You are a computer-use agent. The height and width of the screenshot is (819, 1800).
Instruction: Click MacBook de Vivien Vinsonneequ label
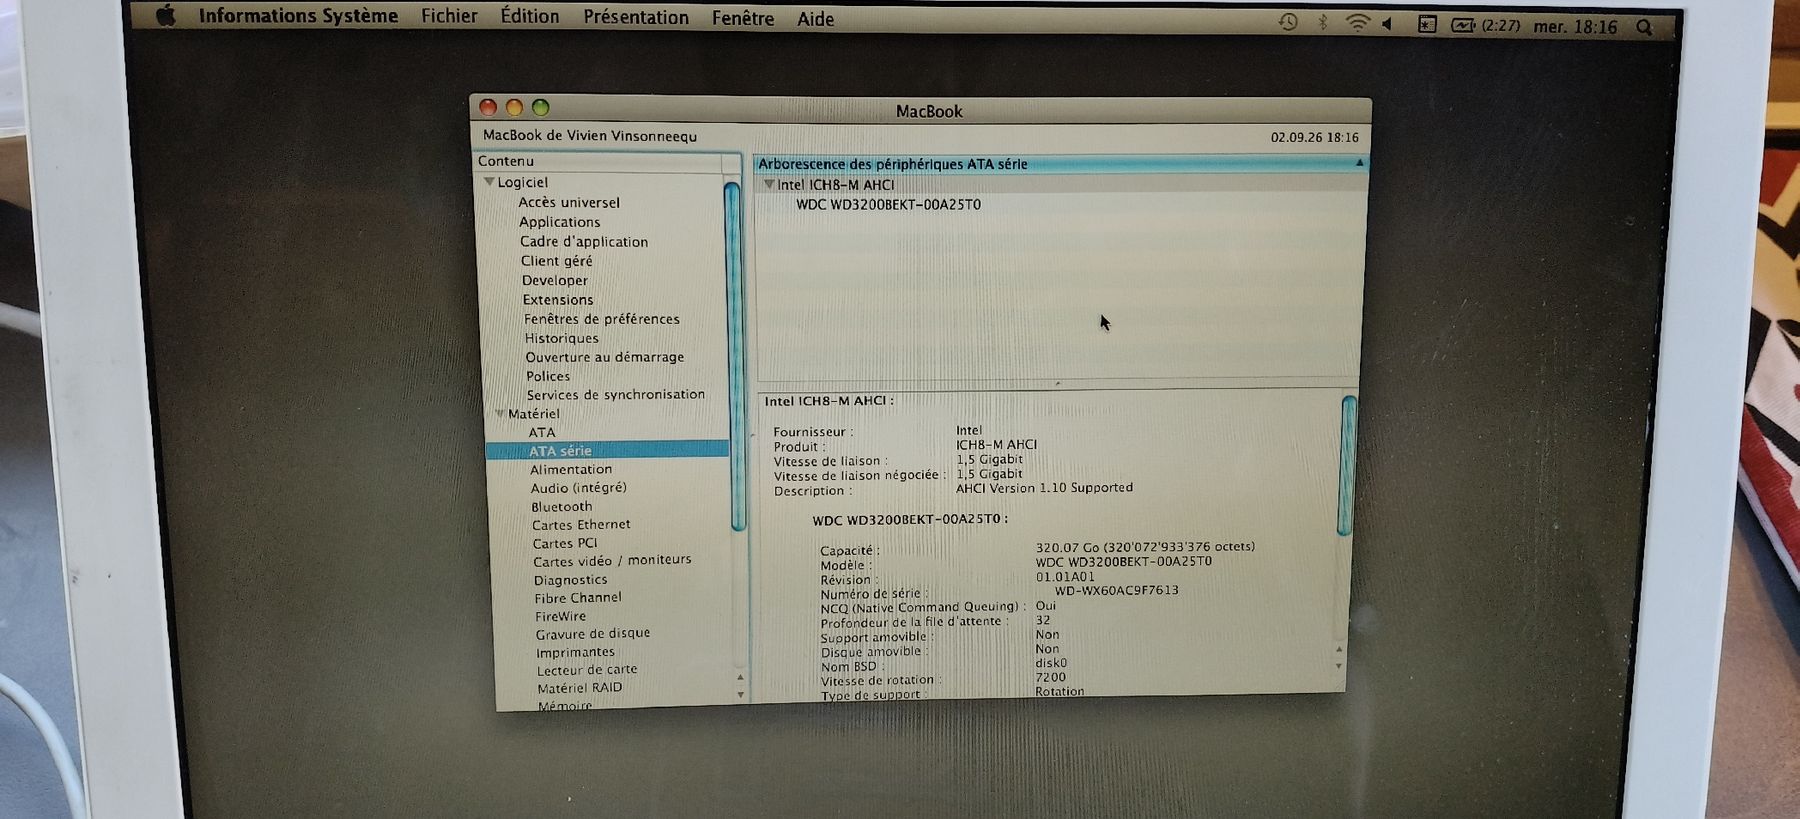pyautogui.click(x=590, y=136)
